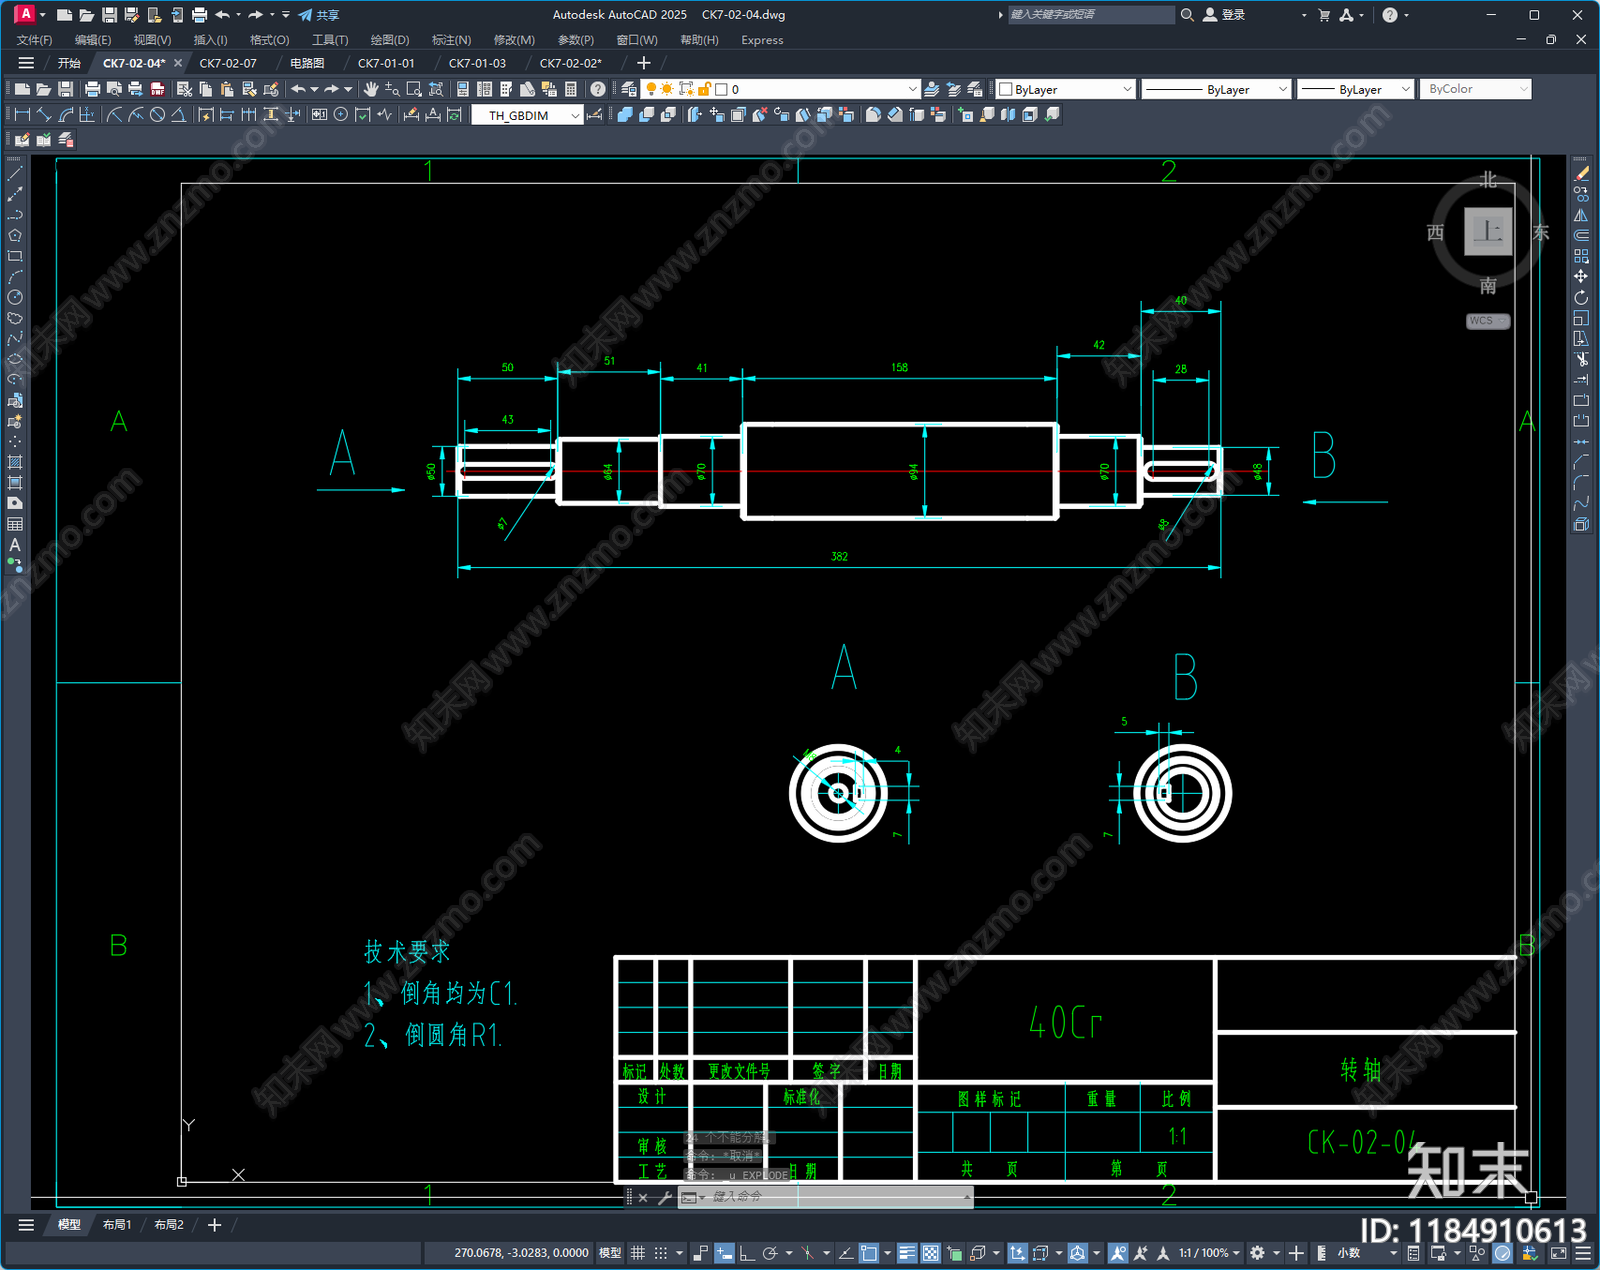
Task: Open the Plot/Print icon in standard toolbar
Action: [x=92, y=89]
